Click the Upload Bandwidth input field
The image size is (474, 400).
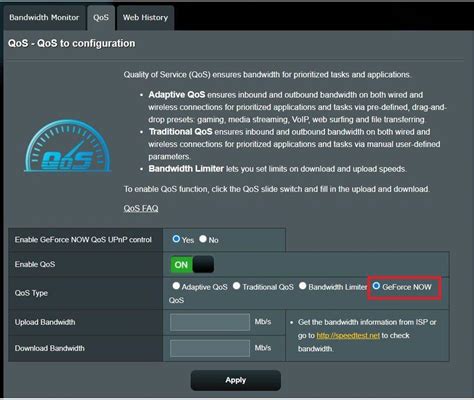(210, 322)
